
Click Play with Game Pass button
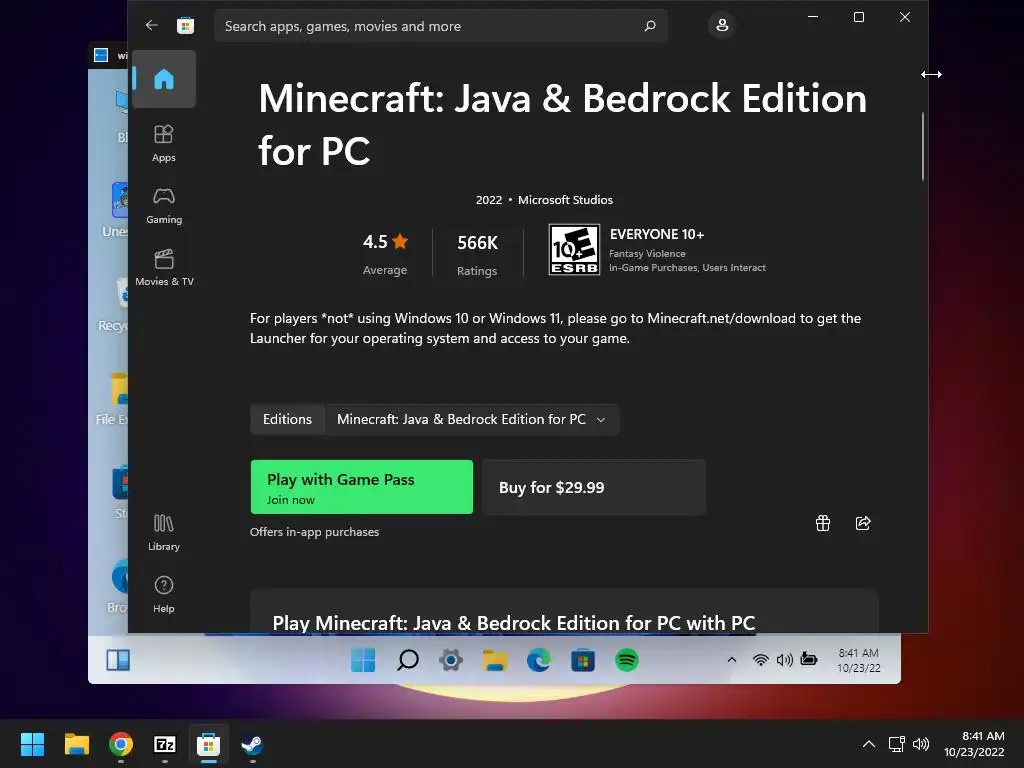click(362, 487)
